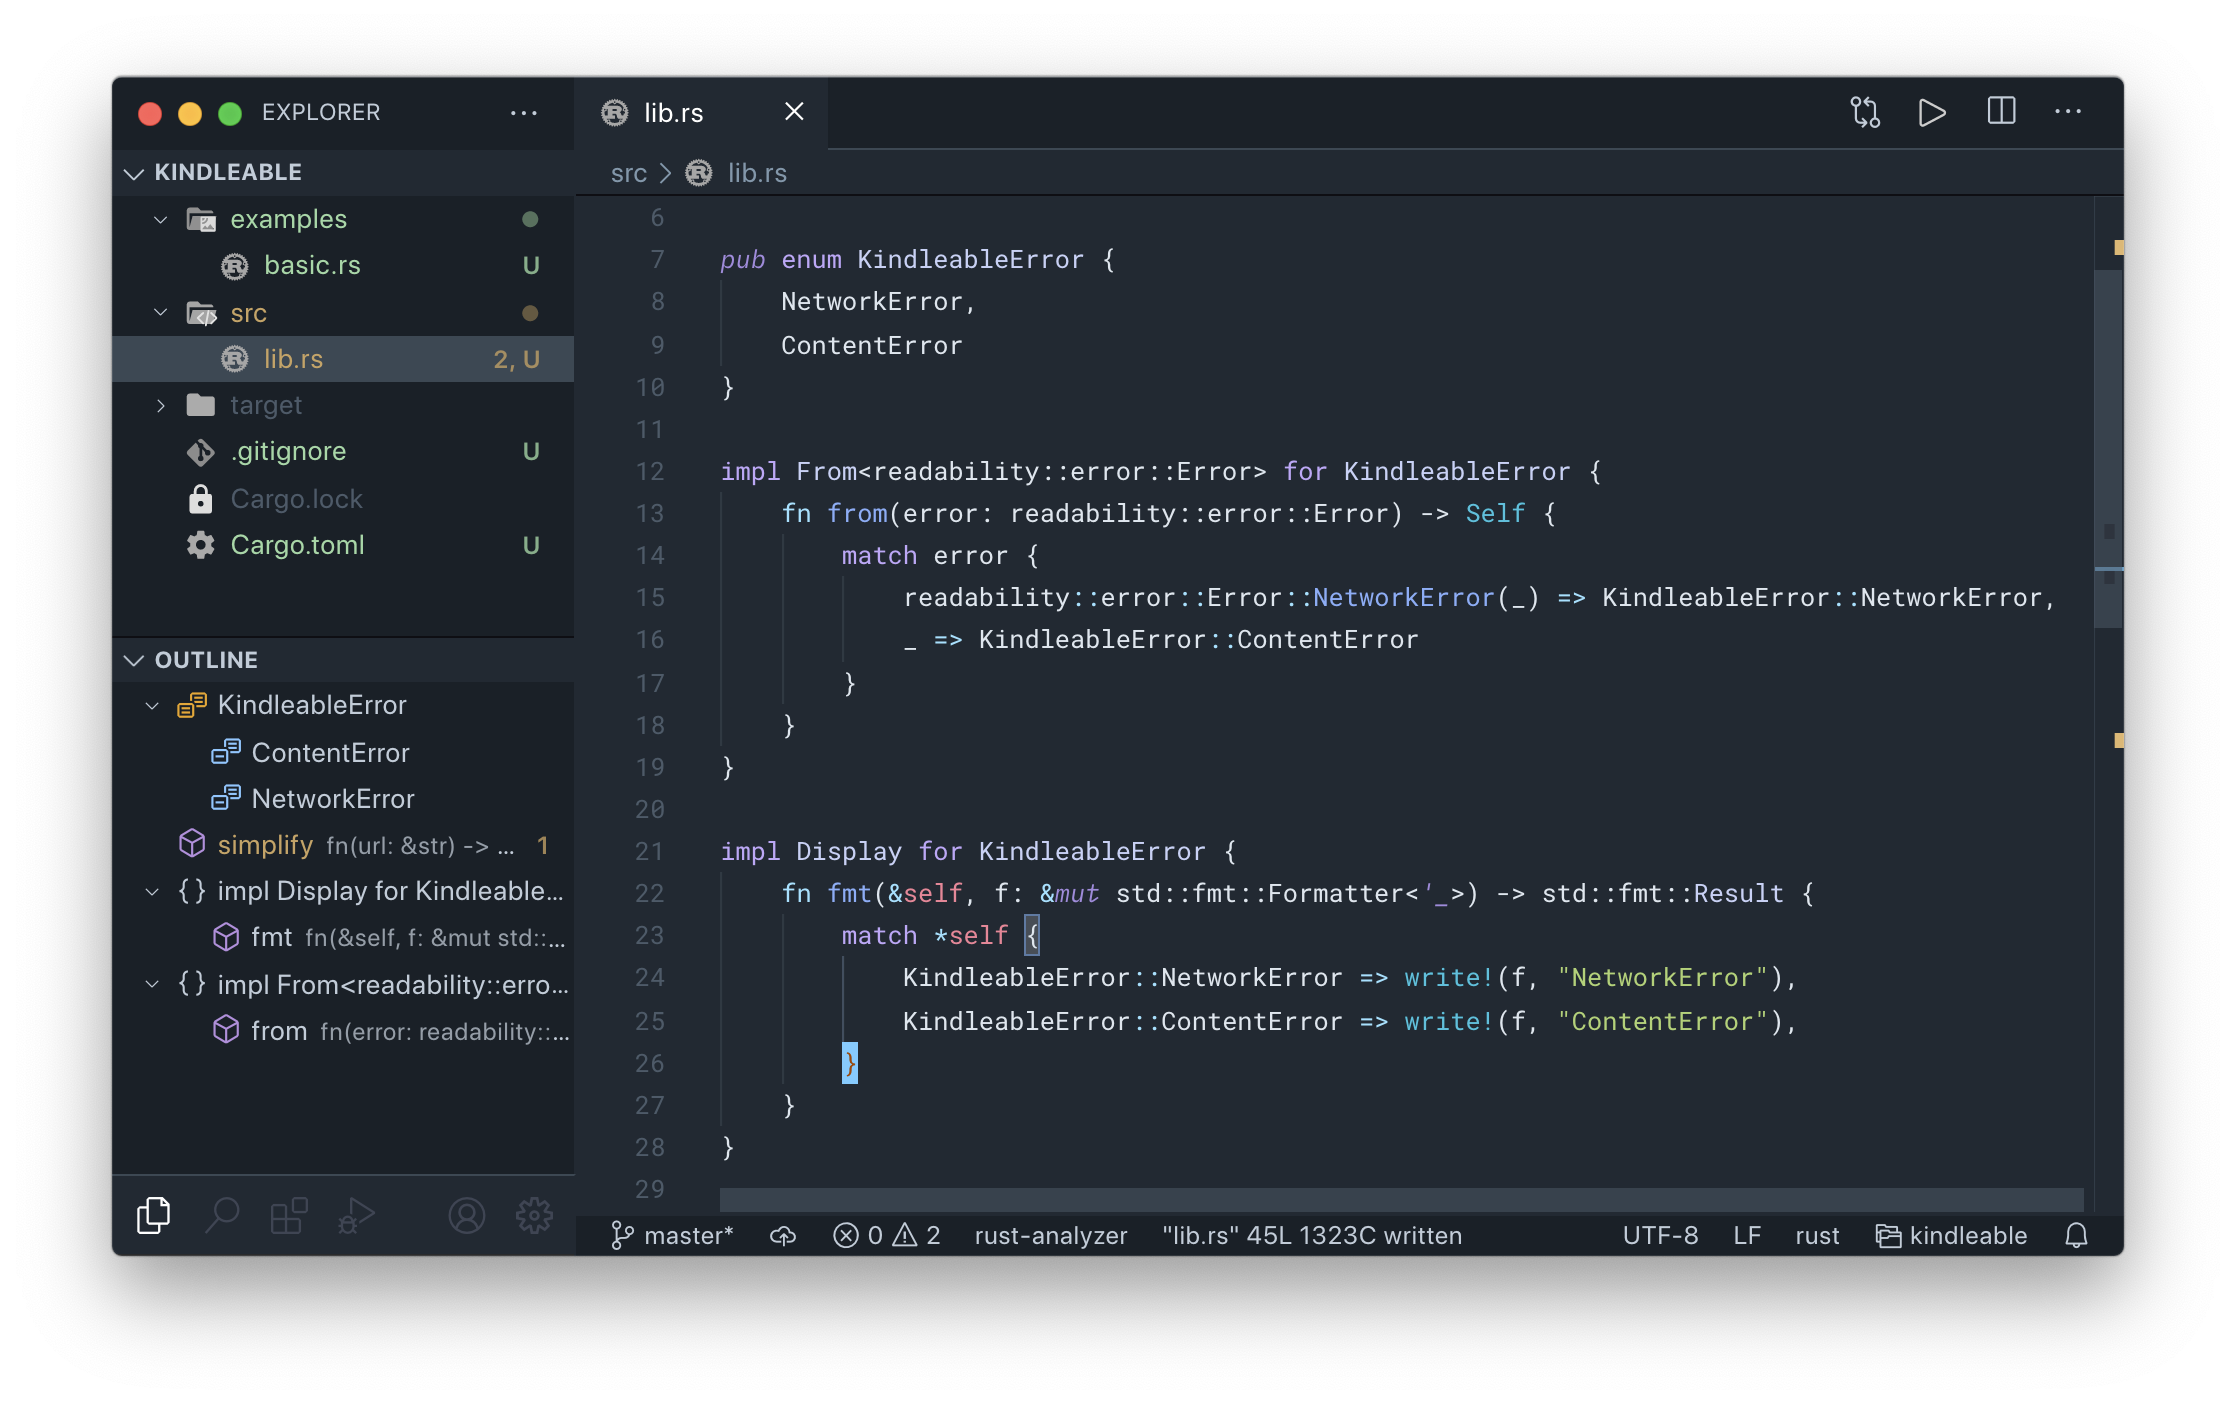Image resolution: width=2236 pixels, height=1404 pixels.
Task: Click the Accounts icon in sidebar
Action: click(x=466, y=1215)
